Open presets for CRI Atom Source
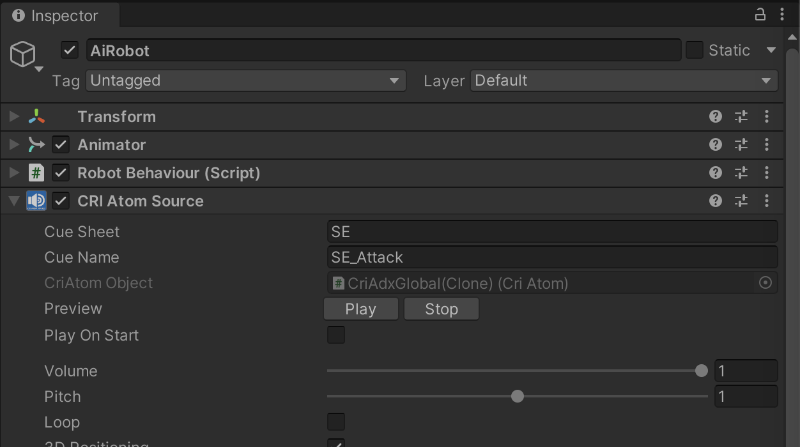Image resolution: width=800 pixels, height=447 pixels. pos(741,201)
